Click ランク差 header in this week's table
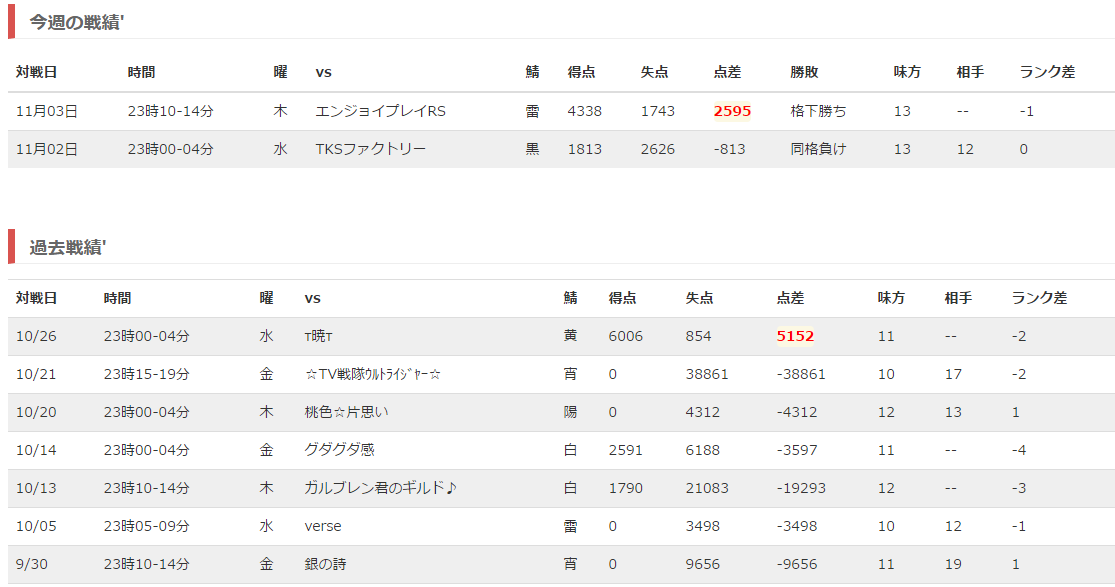 pos(1047,72)
